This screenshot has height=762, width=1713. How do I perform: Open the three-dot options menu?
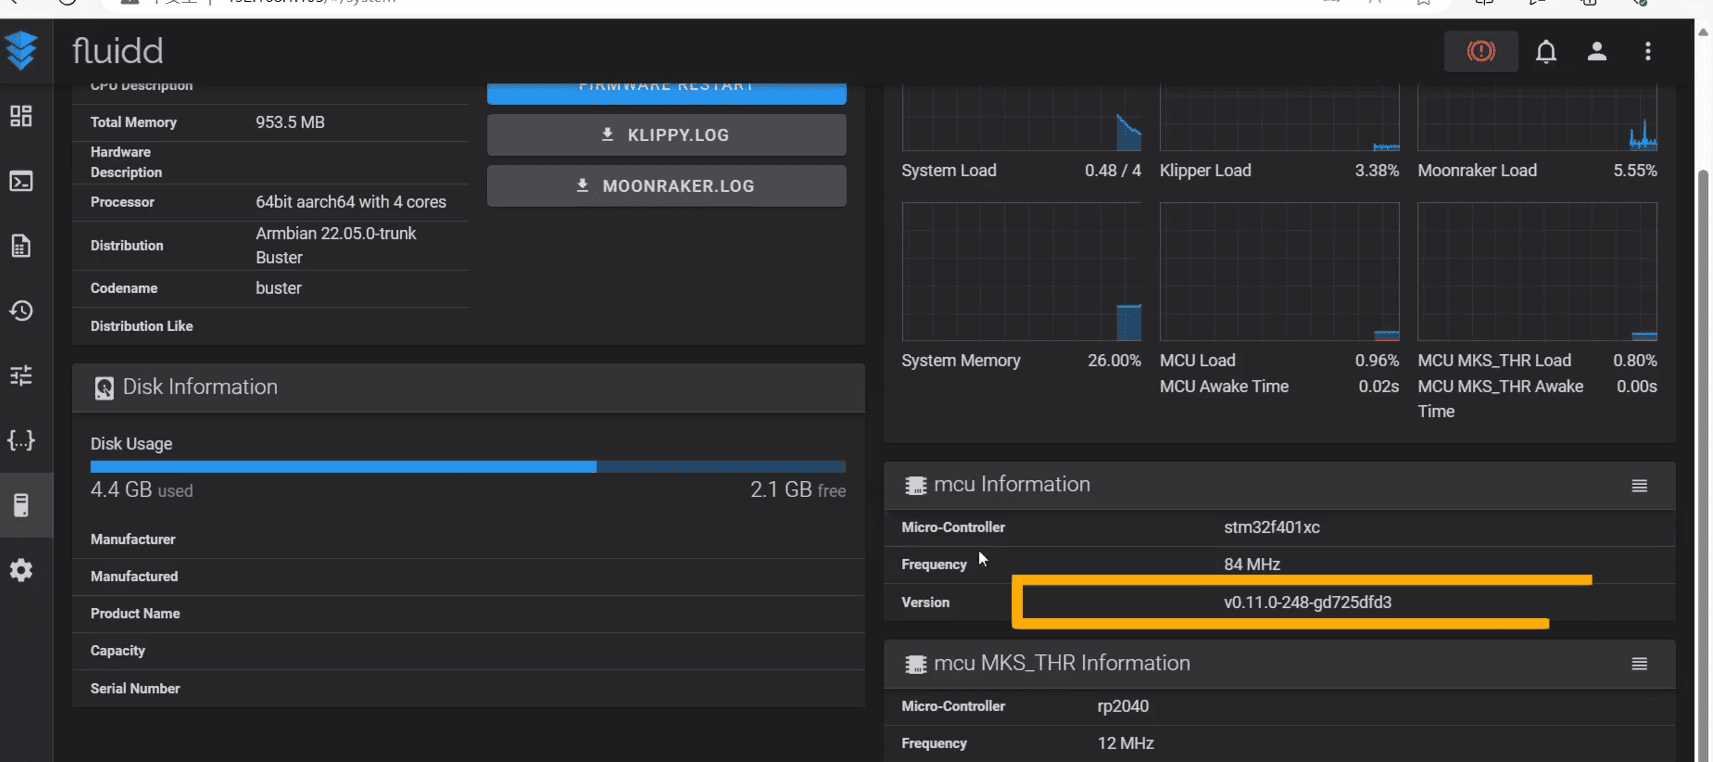pos(1648,51)
